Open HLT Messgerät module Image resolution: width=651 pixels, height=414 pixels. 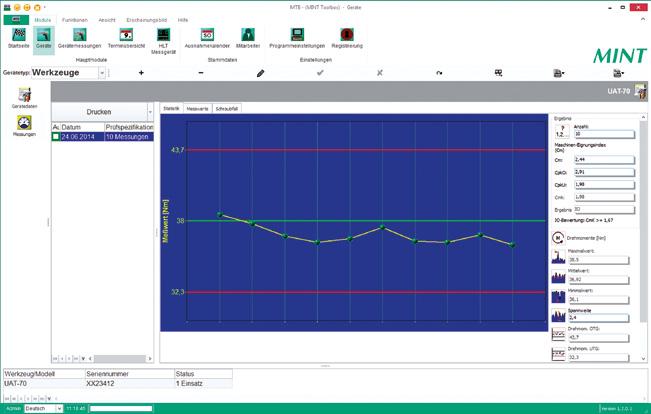click(163, 41)
